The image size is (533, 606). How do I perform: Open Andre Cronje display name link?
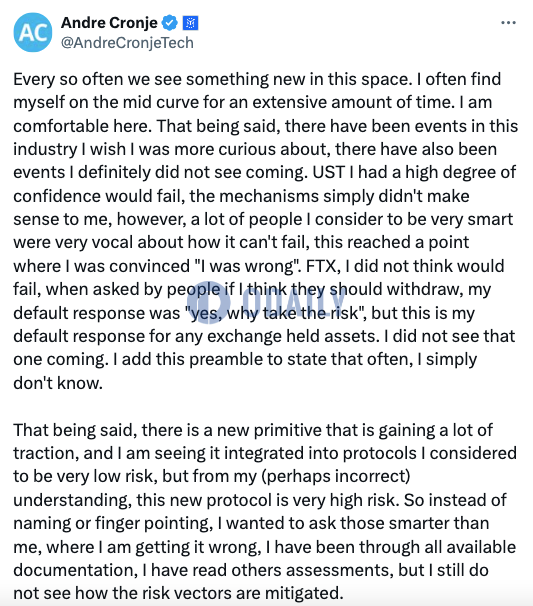pos(109,23)
